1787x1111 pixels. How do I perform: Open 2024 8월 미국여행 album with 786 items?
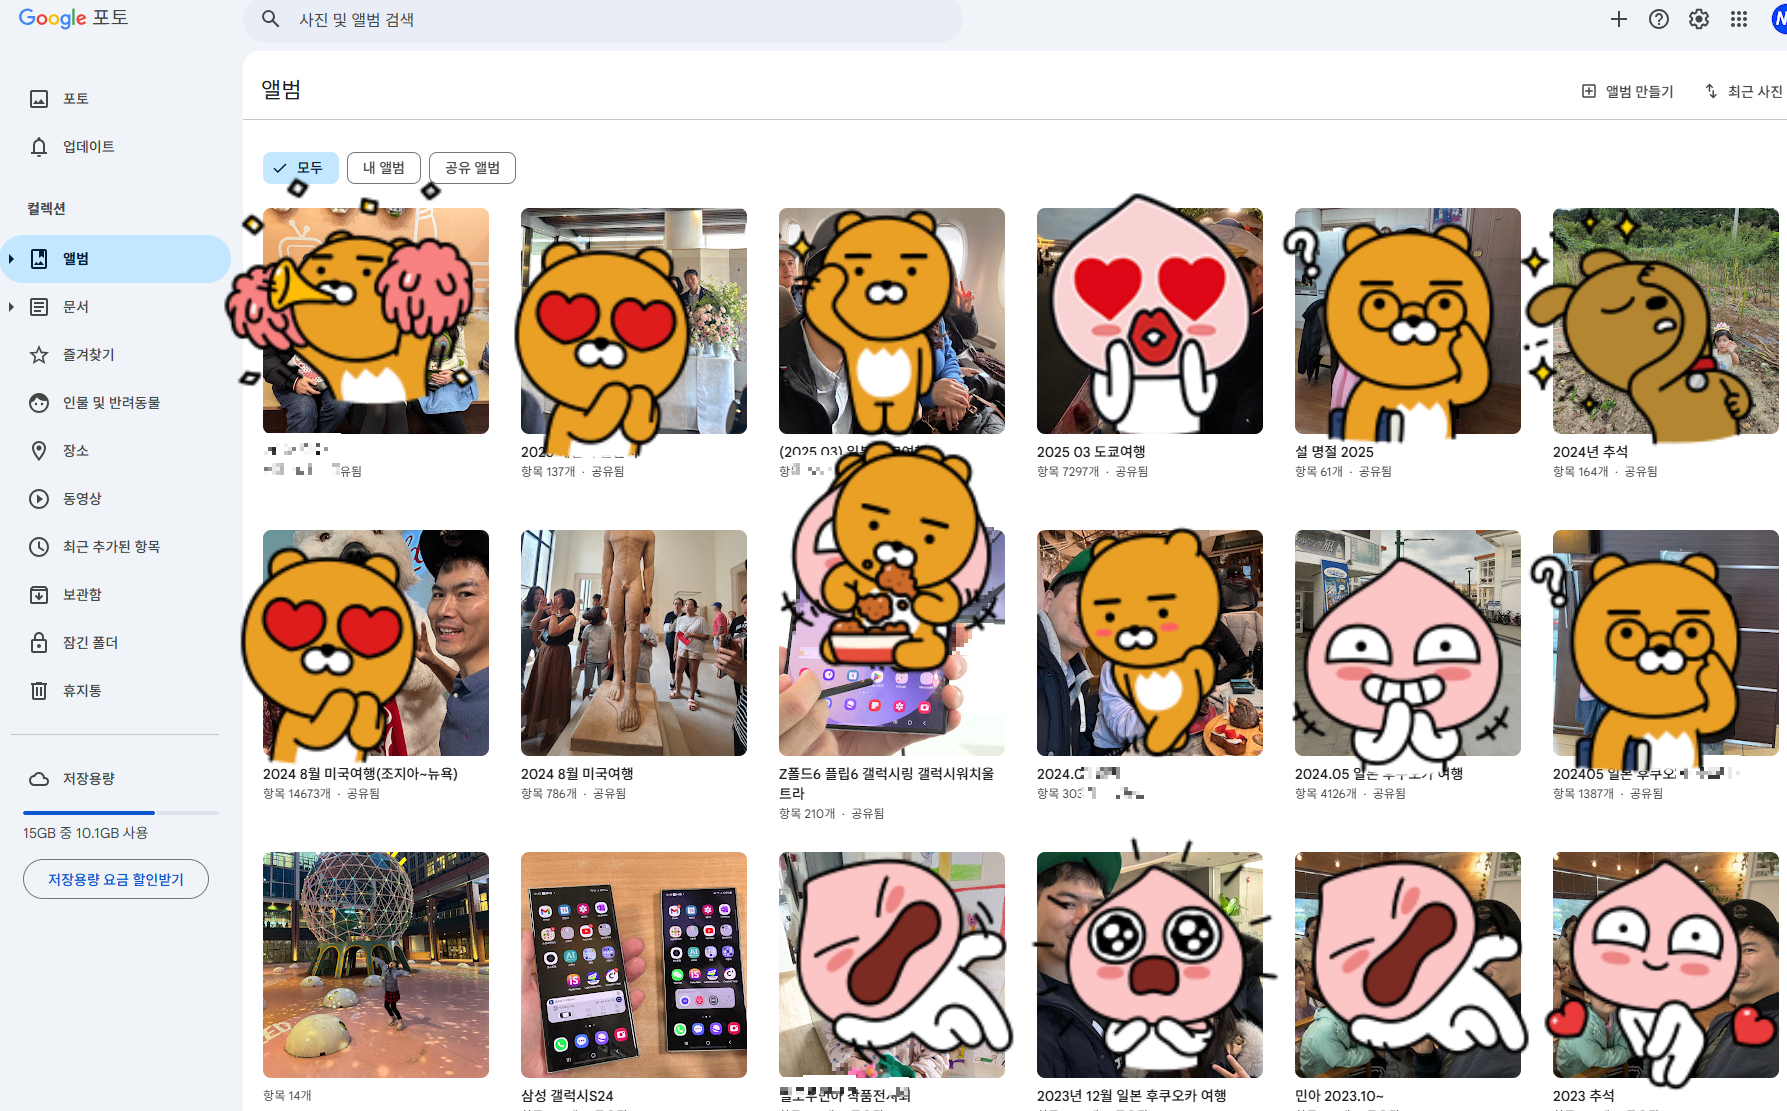tap(634, 643)
